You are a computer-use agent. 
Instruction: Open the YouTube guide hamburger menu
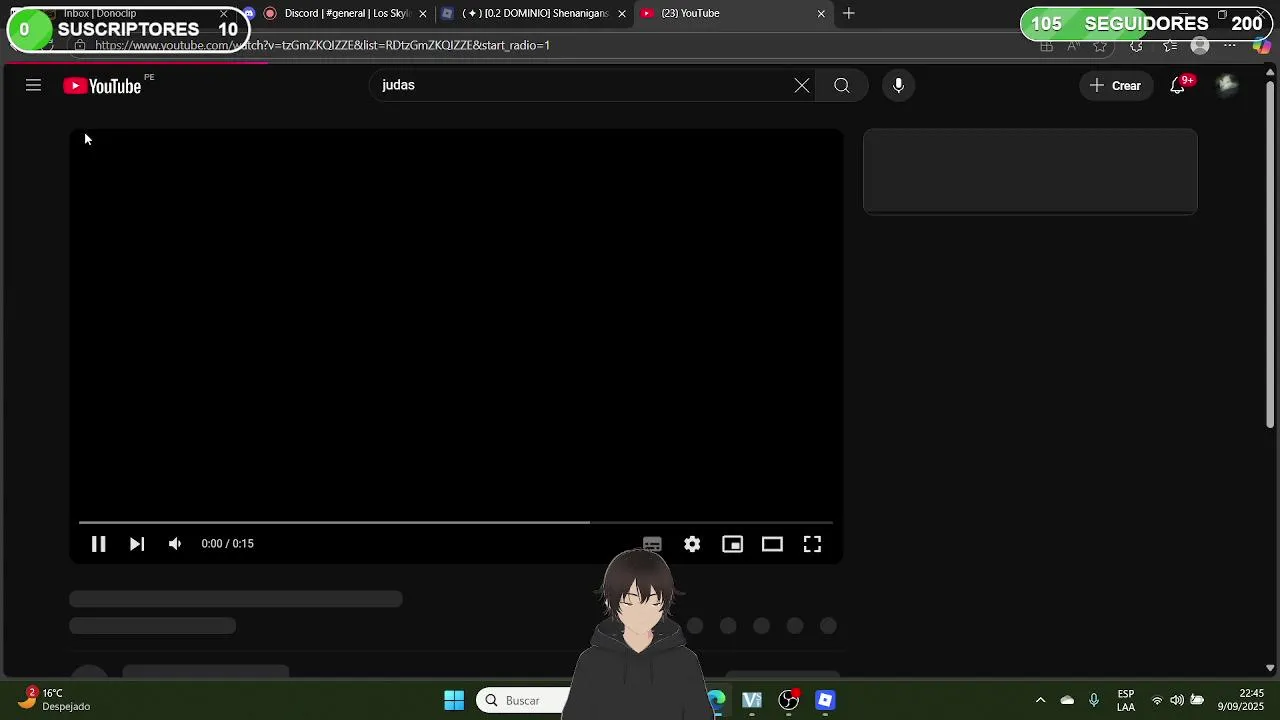(33, 85)
